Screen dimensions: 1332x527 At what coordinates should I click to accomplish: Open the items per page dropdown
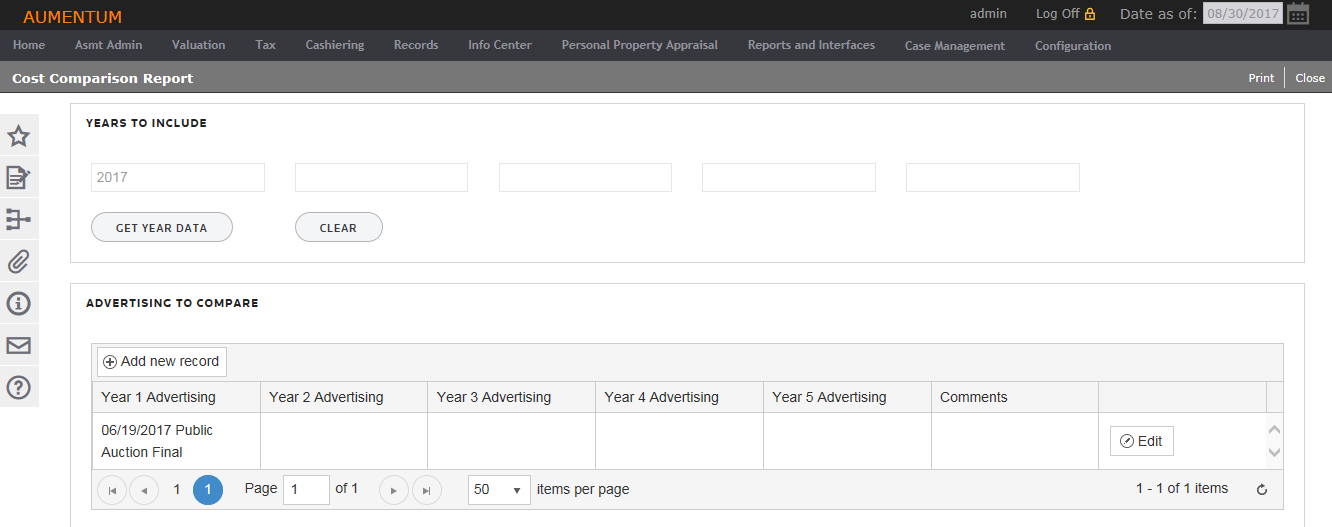click(499, 490)
